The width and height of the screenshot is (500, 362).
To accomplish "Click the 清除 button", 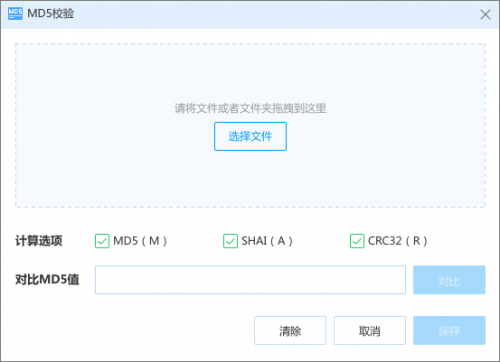I will (x=290, y=330).
